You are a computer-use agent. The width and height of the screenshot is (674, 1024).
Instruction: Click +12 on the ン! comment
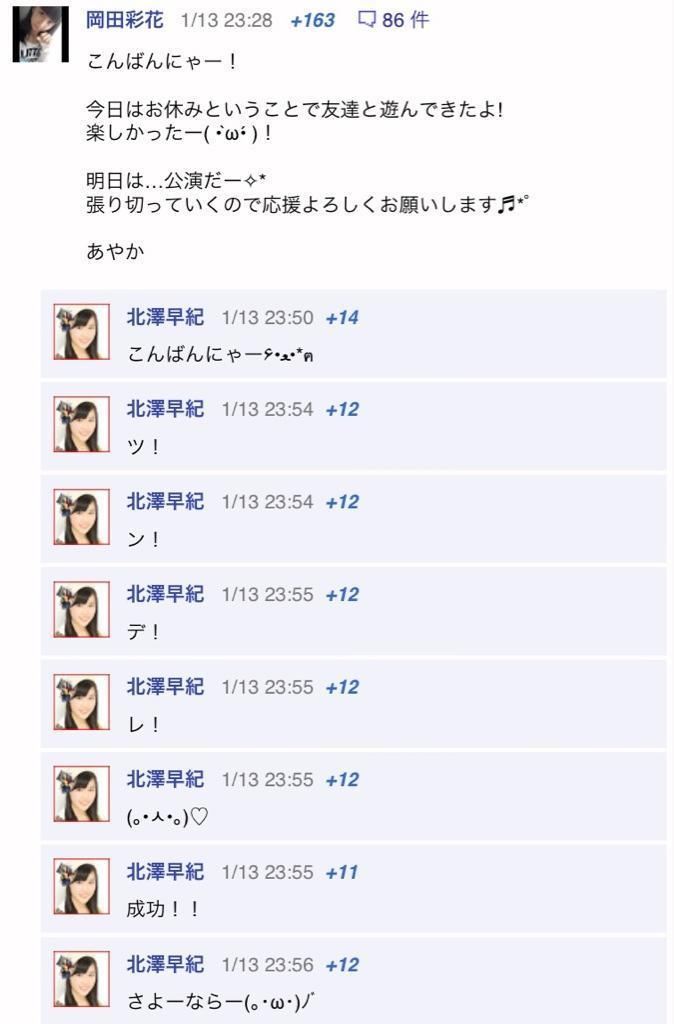[342, 502]
